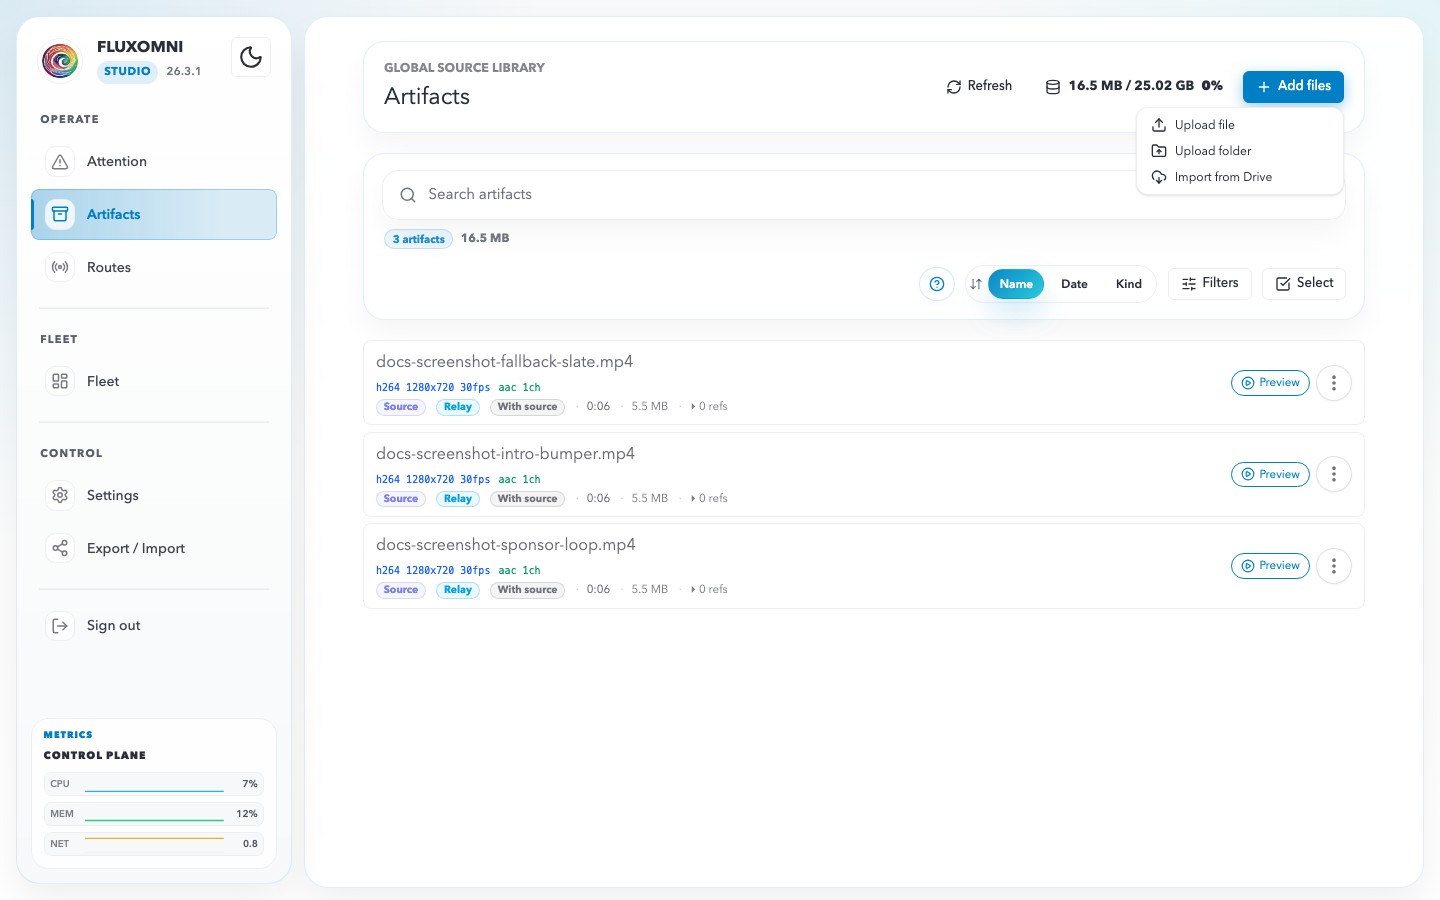Click the MEM metric bar
1440x900 pixels.
click(154, 814)
